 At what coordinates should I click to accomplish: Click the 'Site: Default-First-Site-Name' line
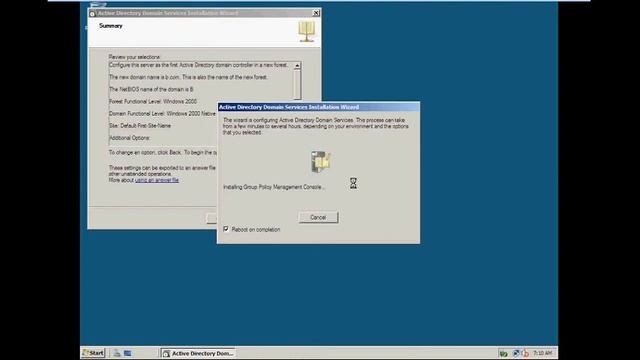click(140, 126)
